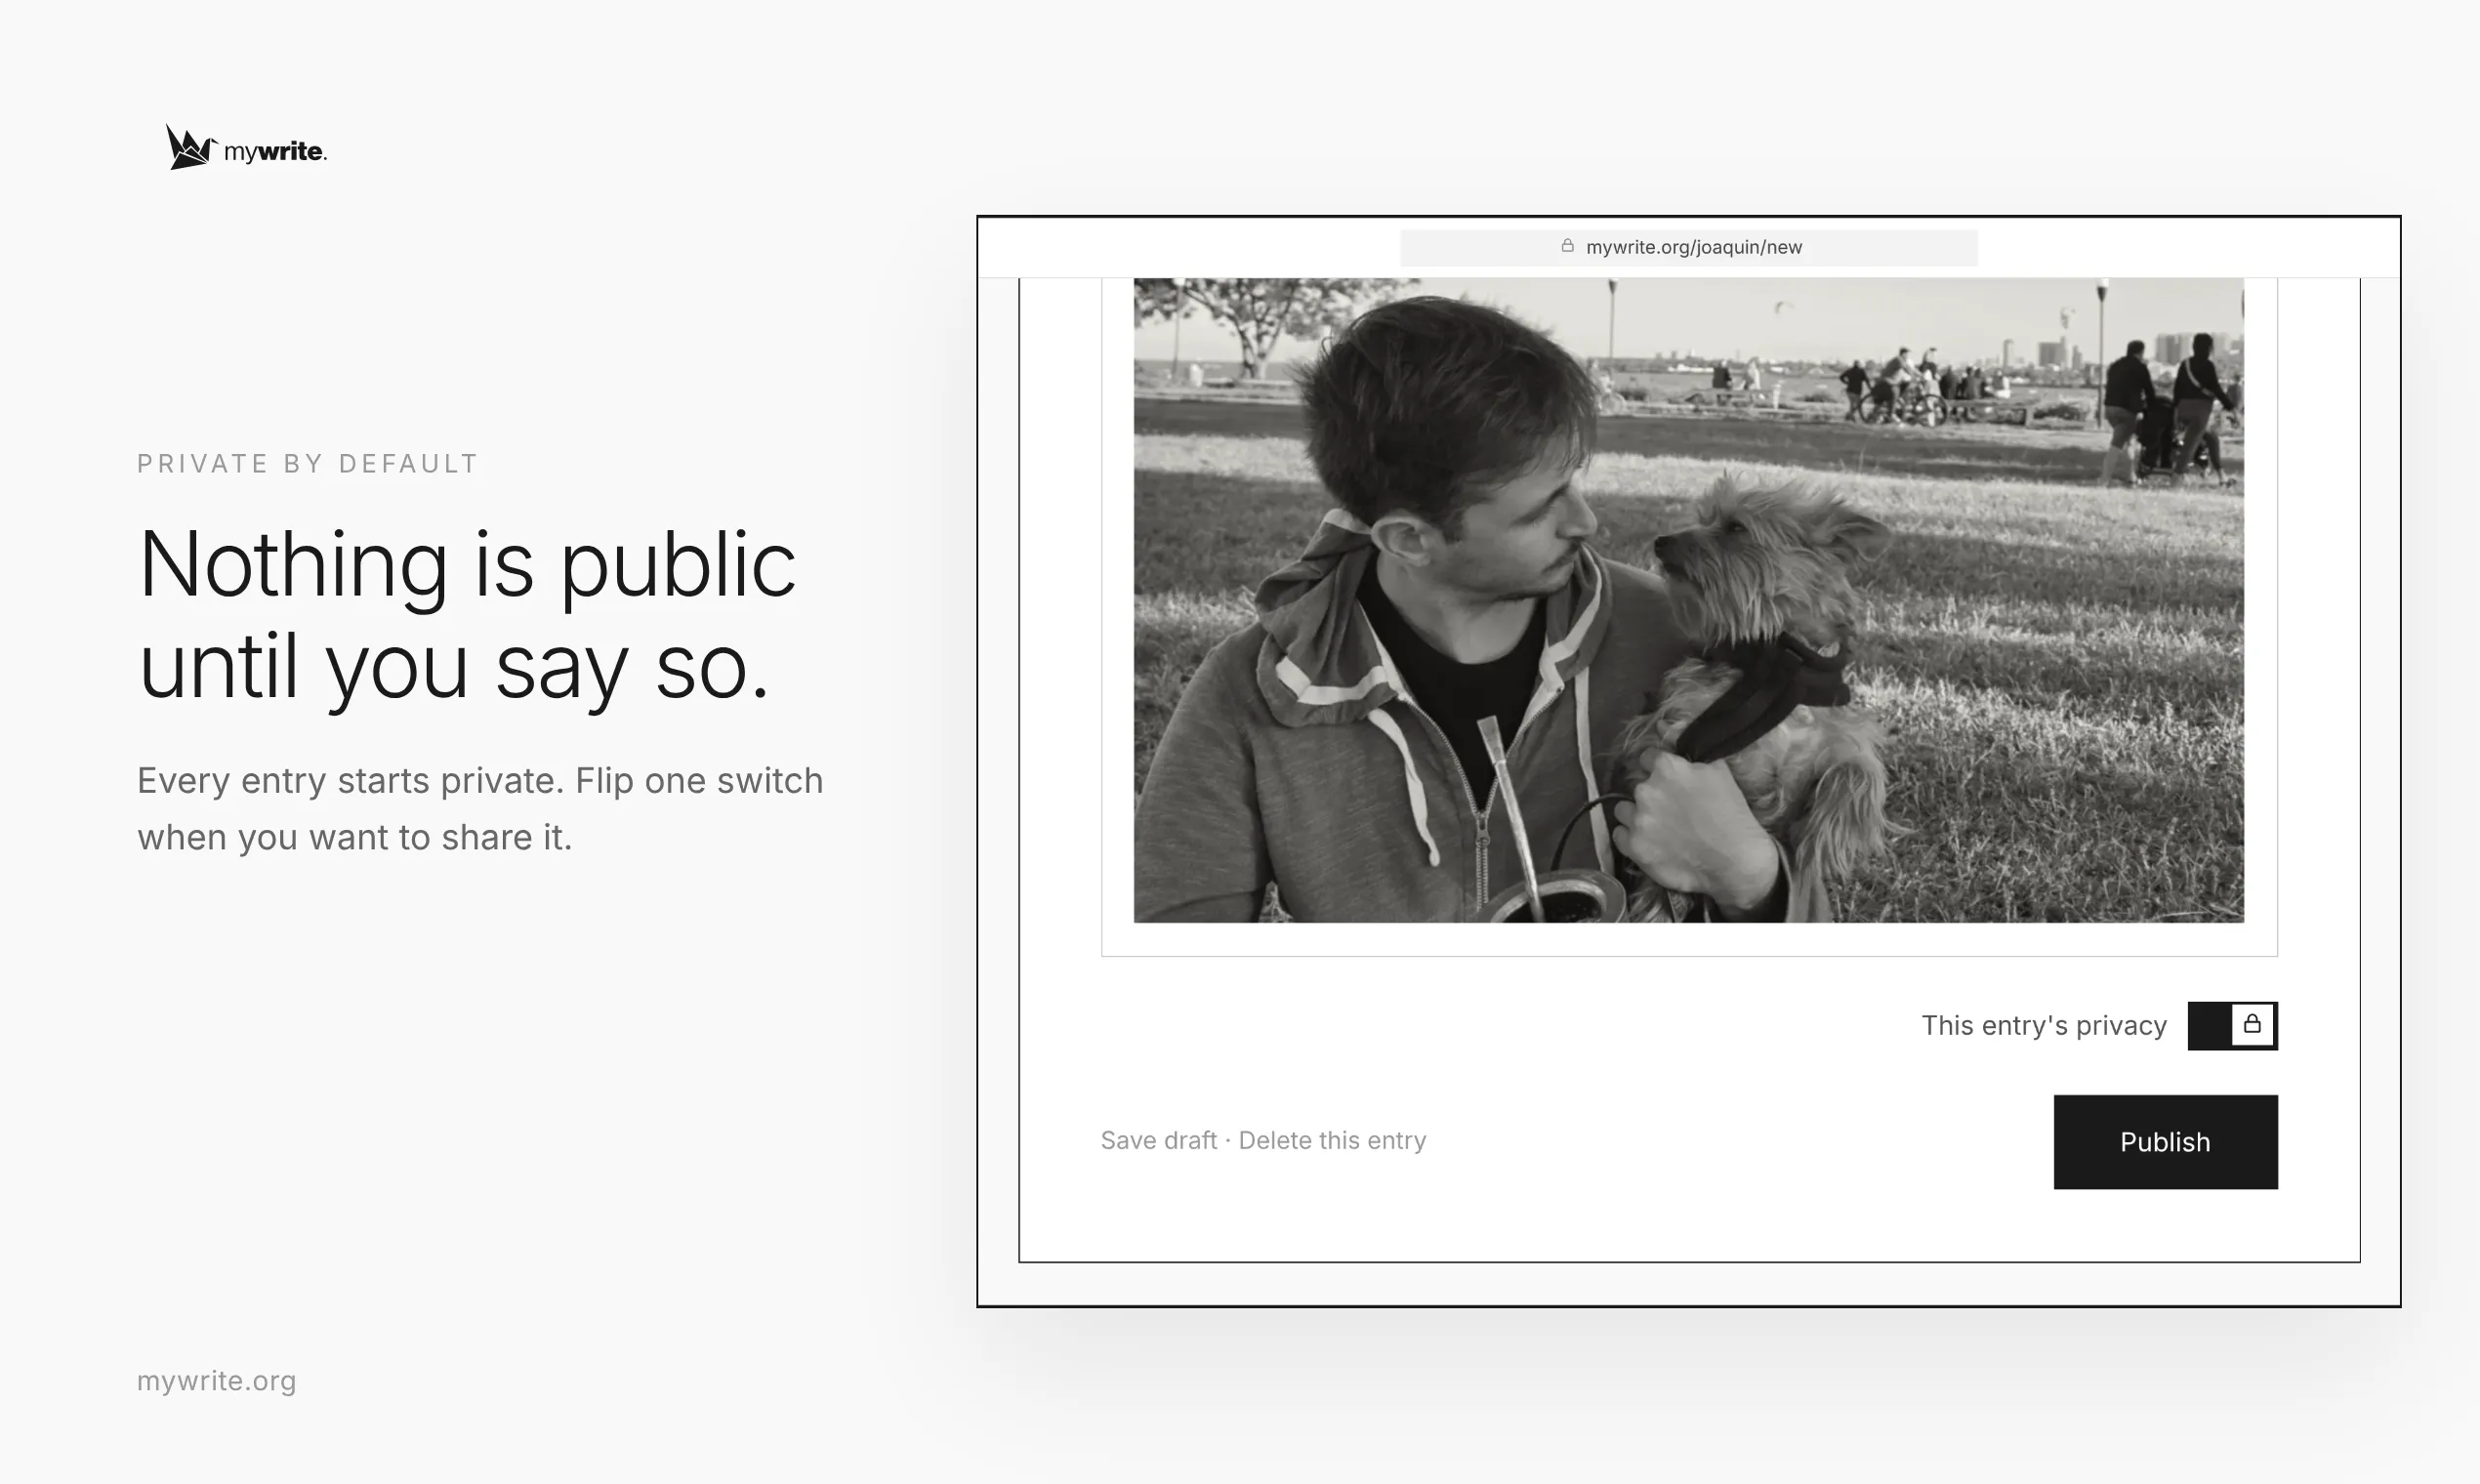Click the Publish button
This screenshot has width=2480, height=1484.
[2165, 1142]
